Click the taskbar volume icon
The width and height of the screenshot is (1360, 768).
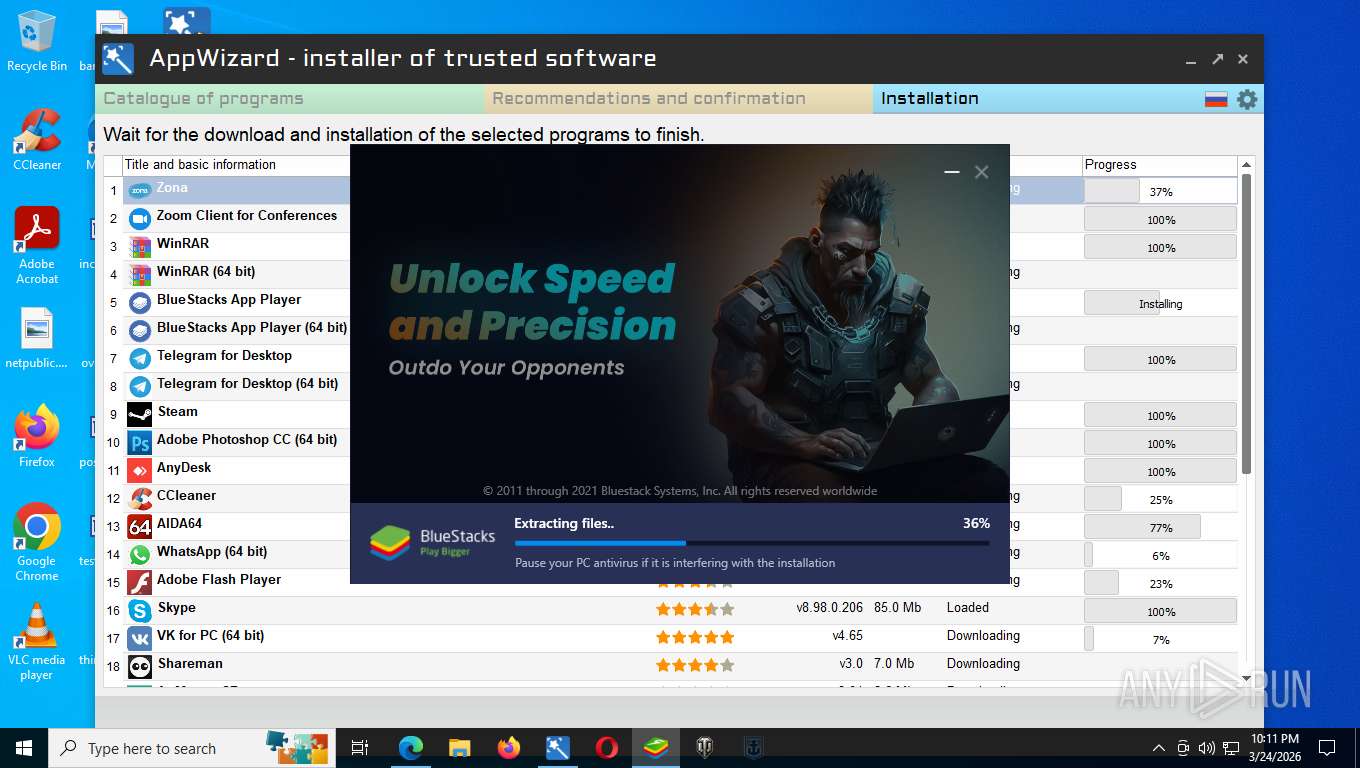[1206, 748]
